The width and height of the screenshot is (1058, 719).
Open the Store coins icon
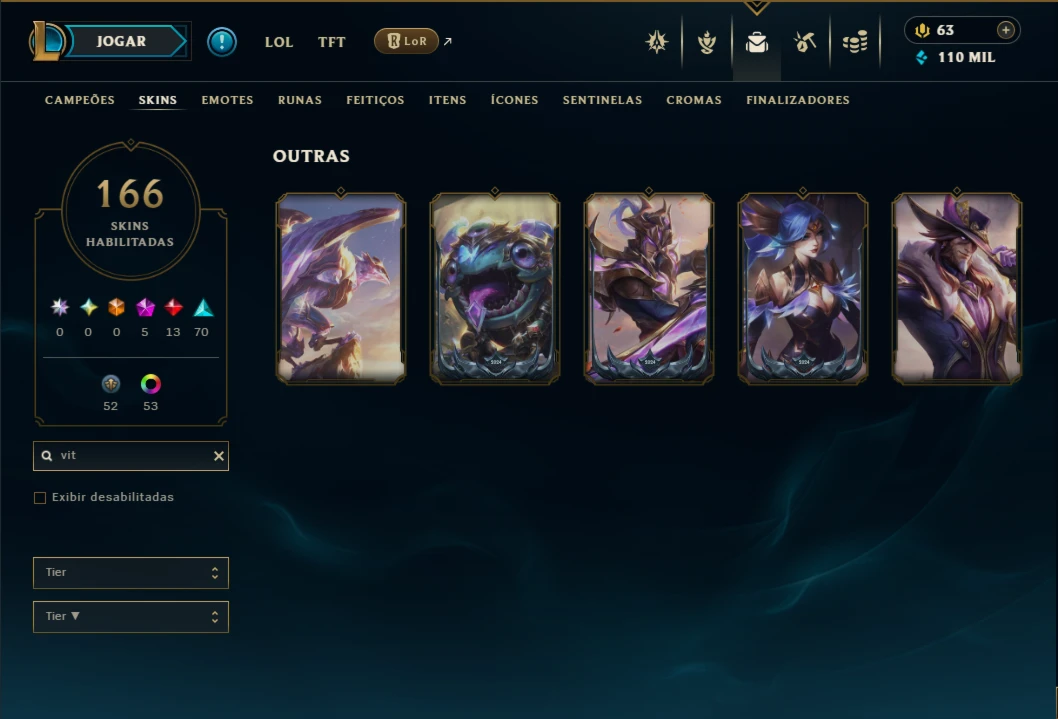tap(855, 42)
